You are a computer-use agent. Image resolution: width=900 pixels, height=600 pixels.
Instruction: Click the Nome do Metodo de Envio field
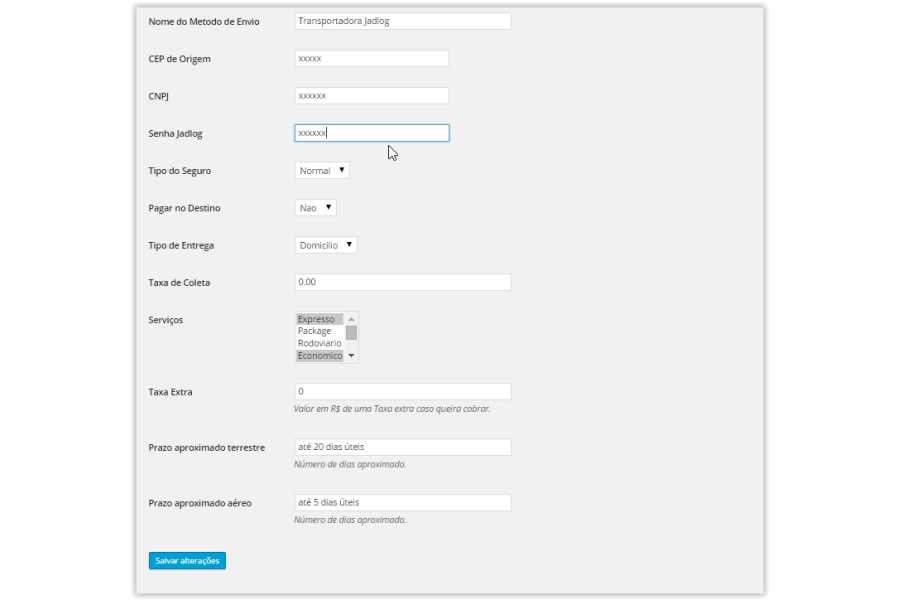pos(402,21)
